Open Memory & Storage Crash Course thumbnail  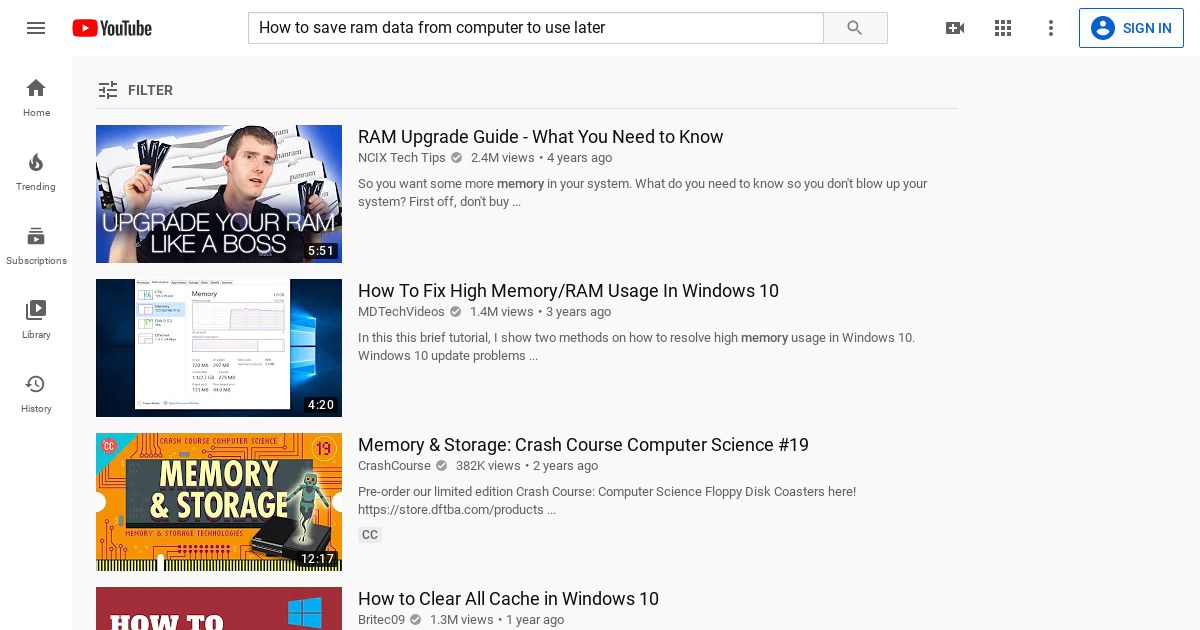(x=219, y=502)
